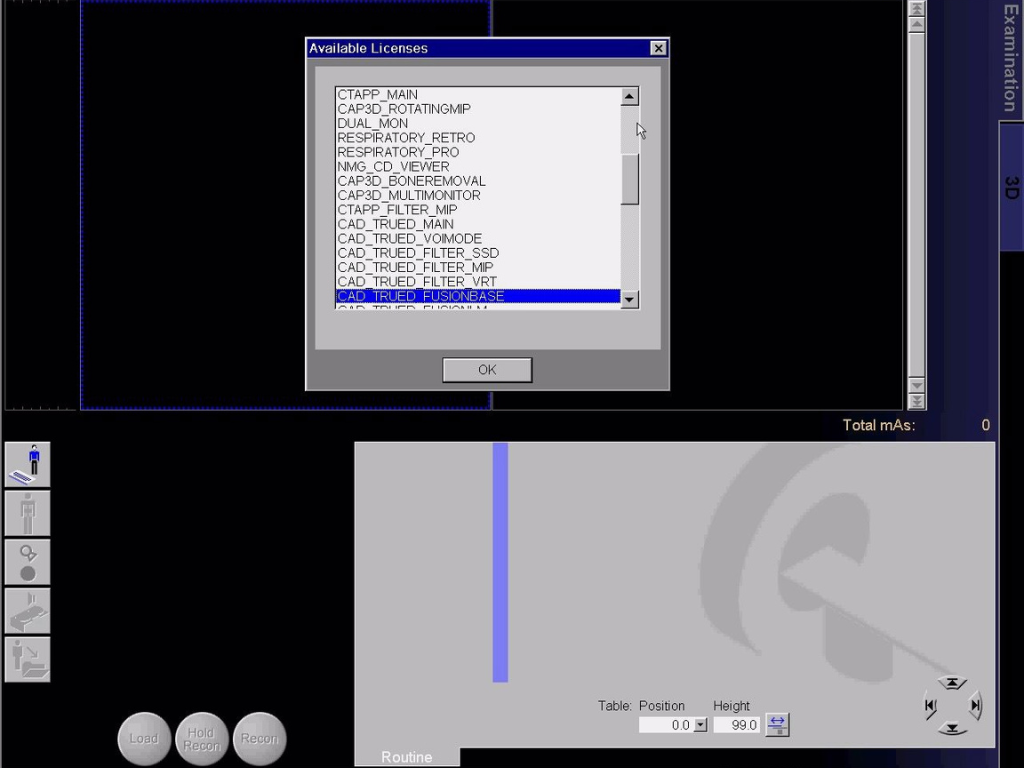Click the table Height input field
This screenshot has height=768, width=1024.
coord(737,725)
